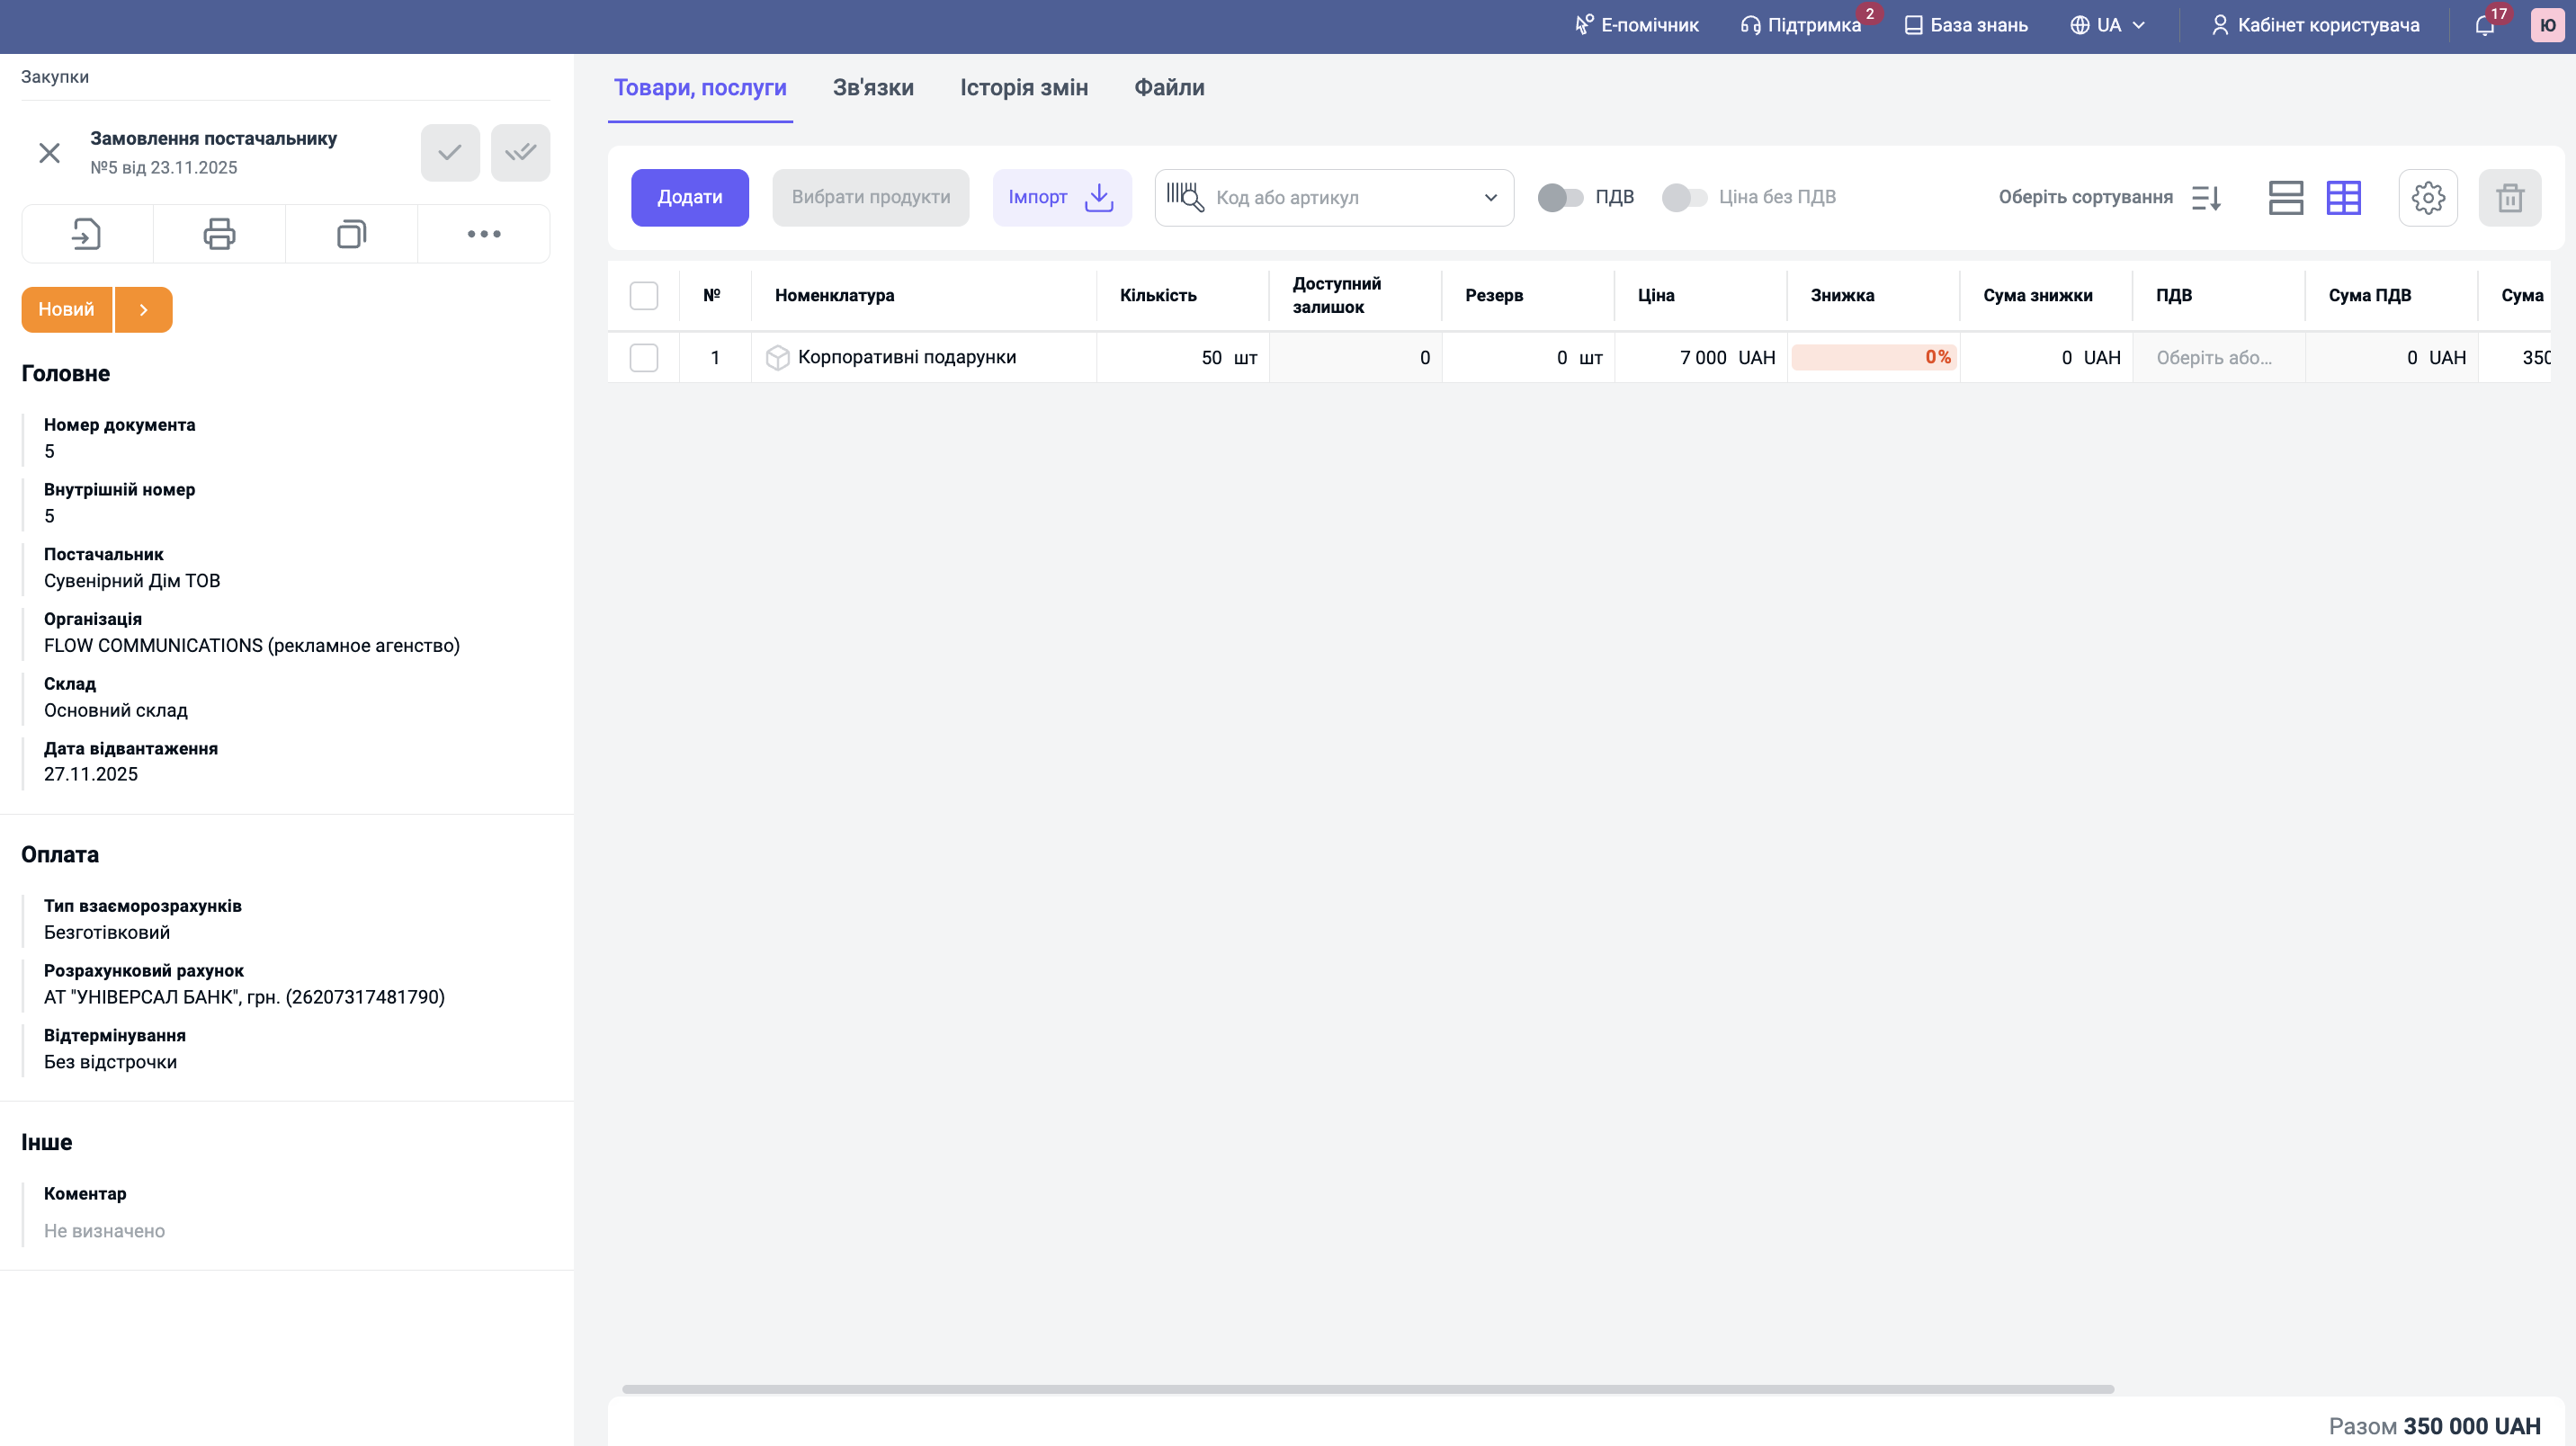The width and height of the screenshot is (2576, 1446).
Task: Click the notifications bell icon
Action: click(2484, 26)
